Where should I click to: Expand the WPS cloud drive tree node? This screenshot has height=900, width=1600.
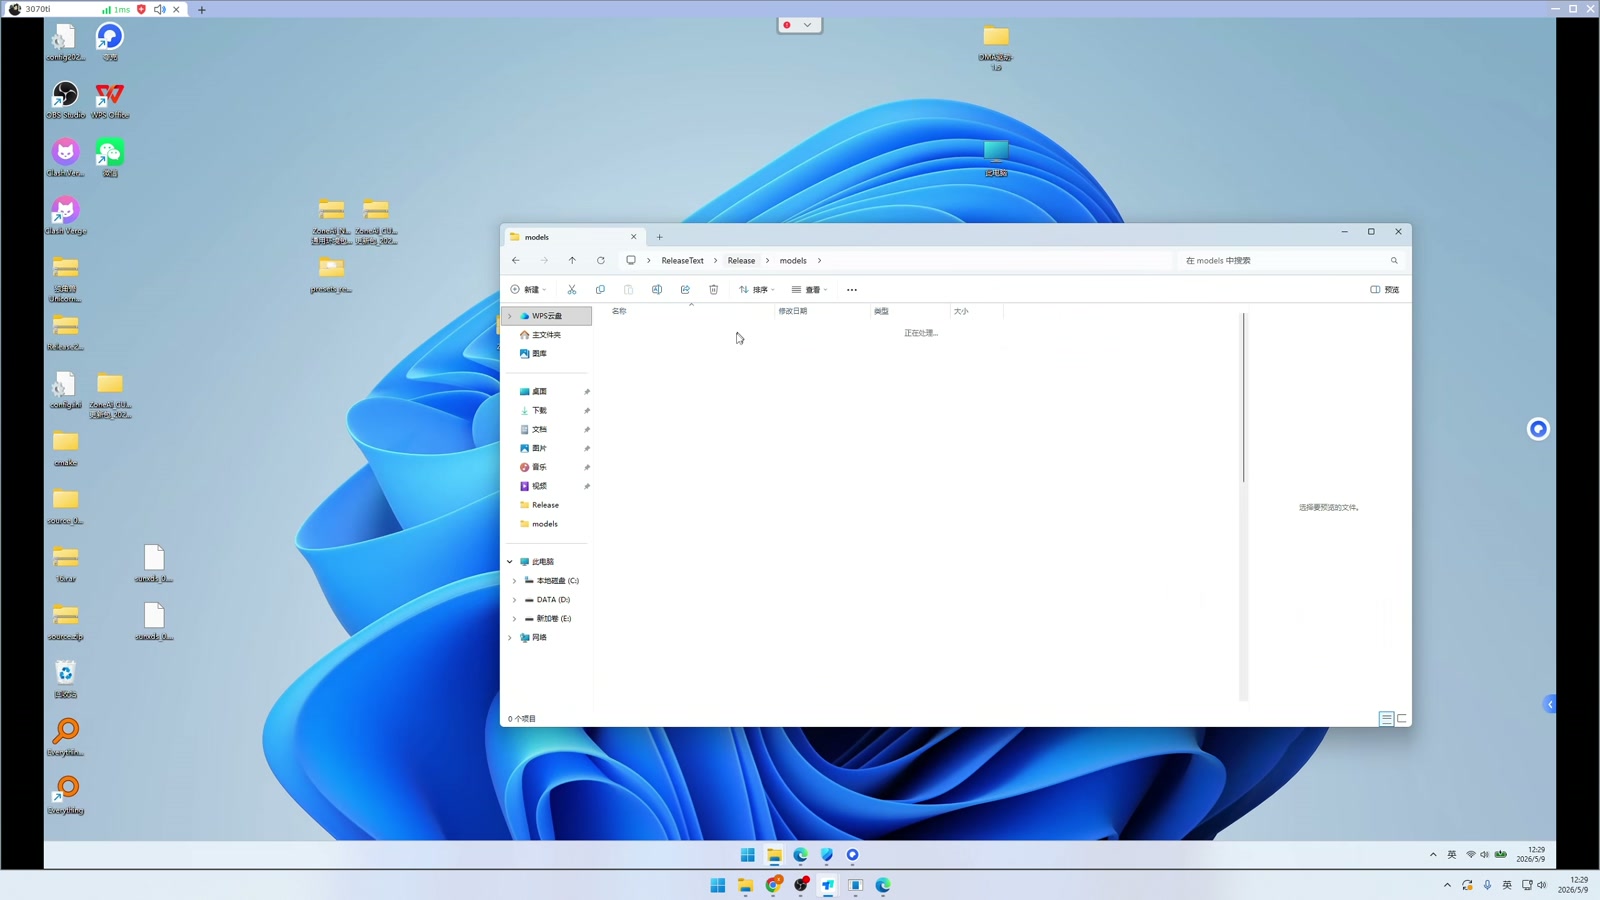coord(510,316)
